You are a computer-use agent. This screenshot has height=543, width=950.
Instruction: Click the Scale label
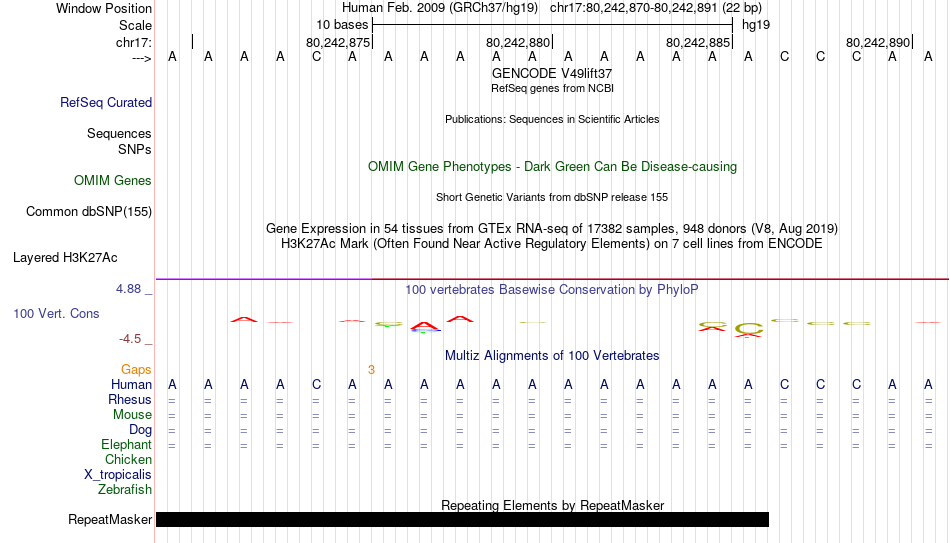[135, 25]
